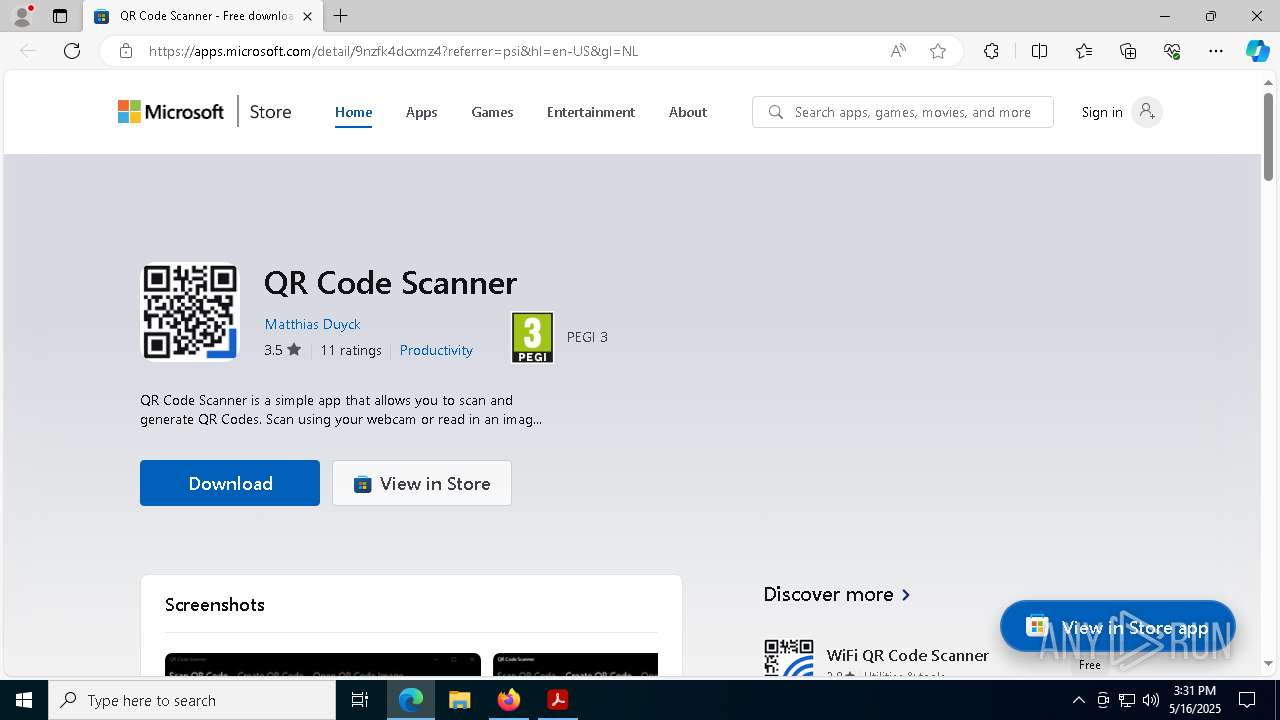The width and height of the screenshot is (1280, 720).
Task: Open WiFi QR Code Scanner app
Action: [907, 656]
